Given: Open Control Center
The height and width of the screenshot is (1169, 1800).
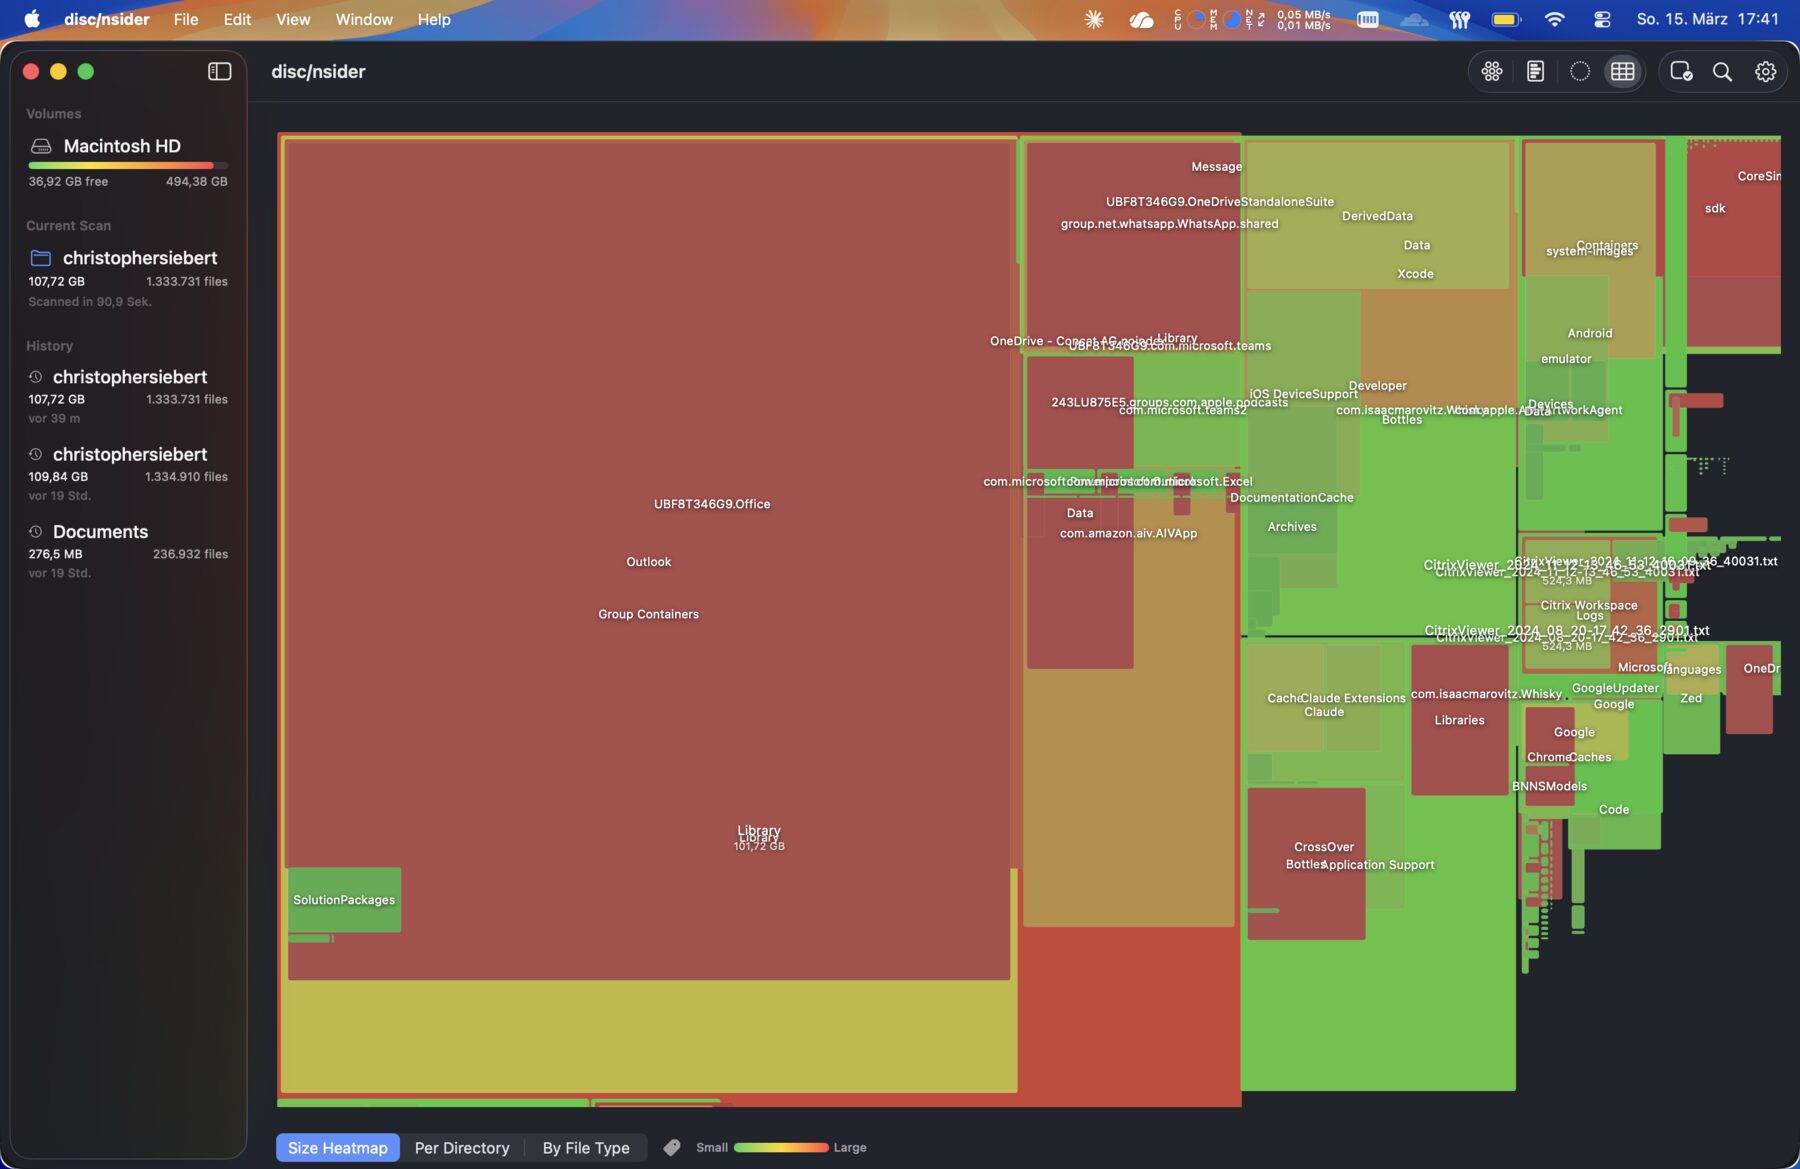Looking at the screenshot, I should [x=1601, y=19].
